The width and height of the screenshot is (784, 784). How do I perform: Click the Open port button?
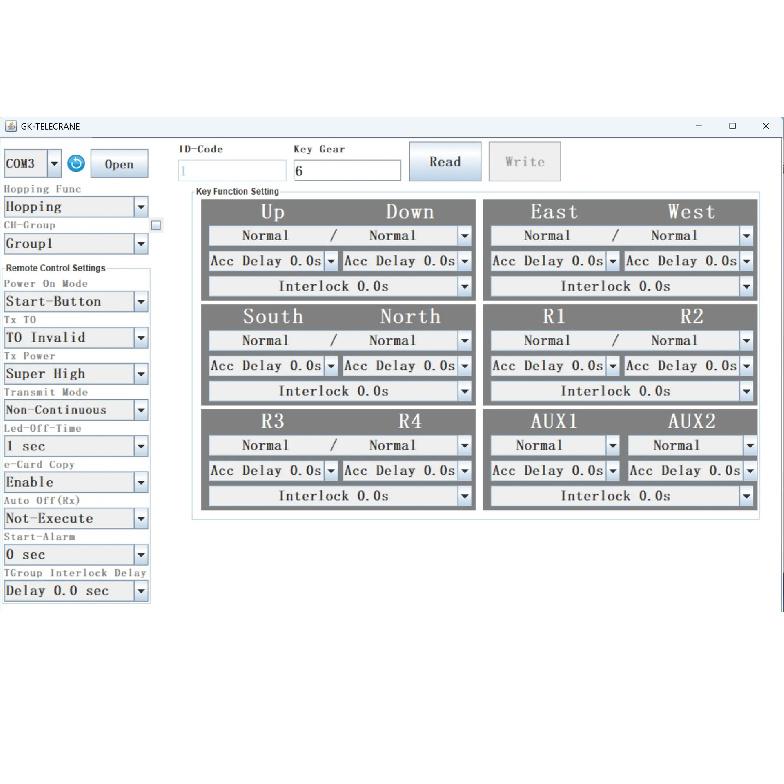pos(120,164)
